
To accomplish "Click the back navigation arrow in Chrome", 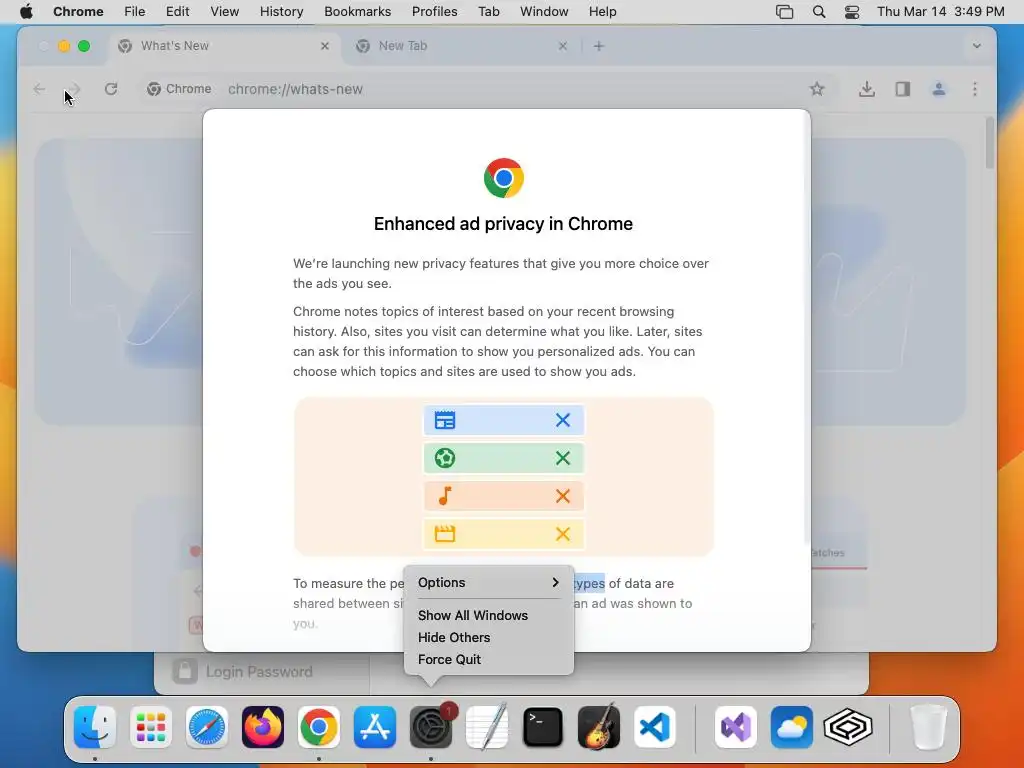I will pyautogui.click(x=39, y=89).
